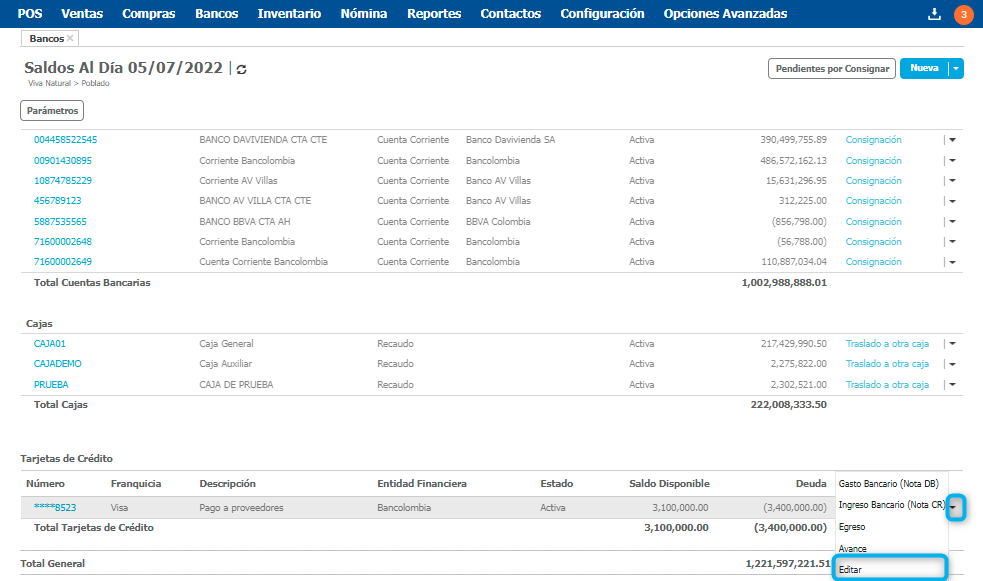Screen dimensions: 983x581
Task: Choose Avance in the dropdown list
Action: (x=853, y=548)
